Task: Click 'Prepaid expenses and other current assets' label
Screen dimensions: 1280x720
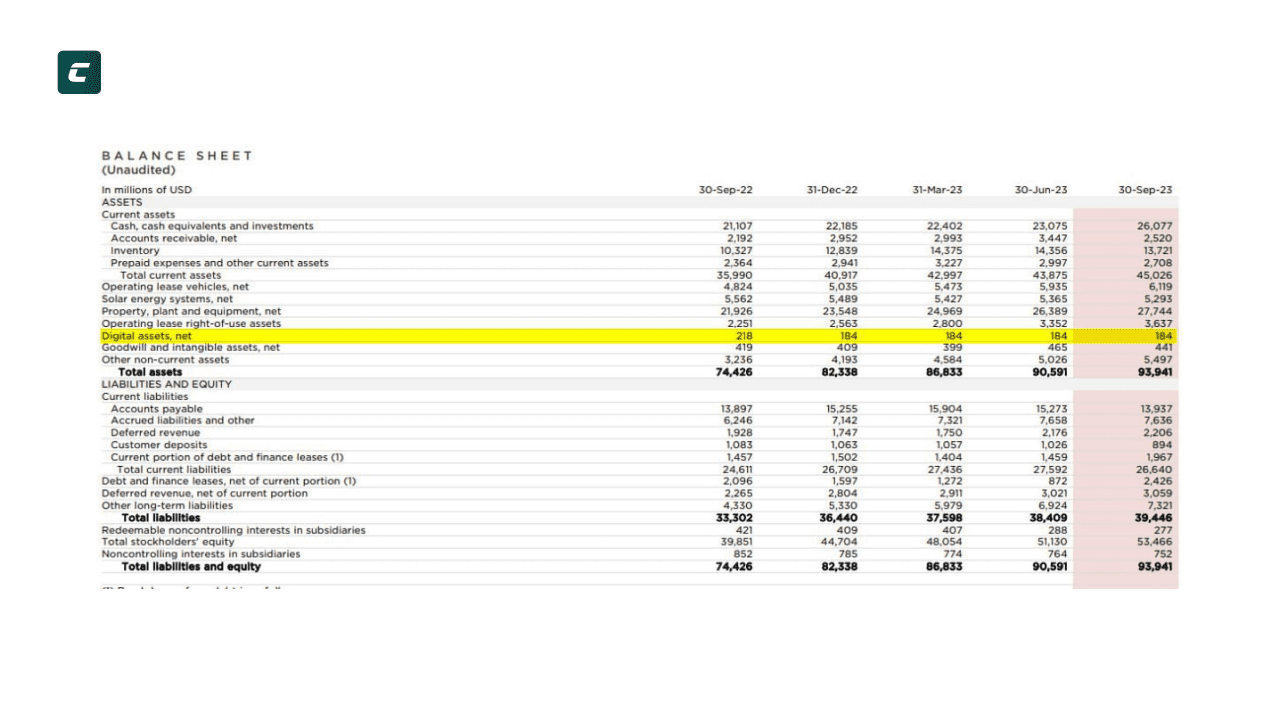Action: pyautogui.click(x=219, y=263)
